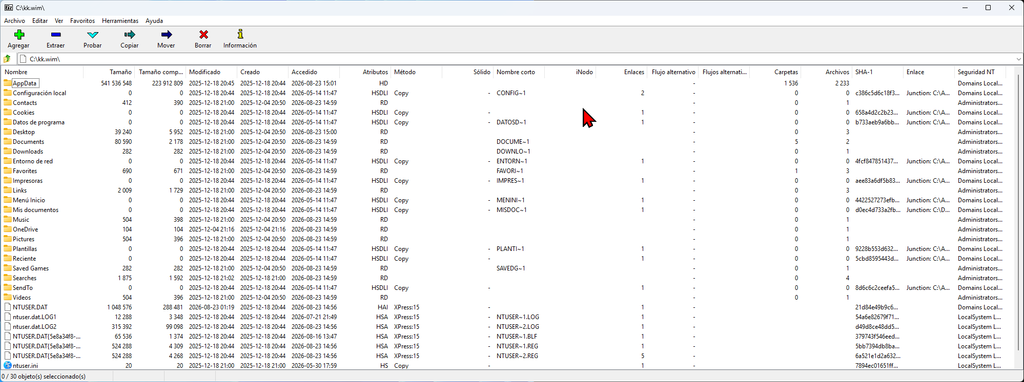Viewport: 1024px width, 382px height.
Task: Select the NTUSER.DAT file icon
Action: [7, 307]
